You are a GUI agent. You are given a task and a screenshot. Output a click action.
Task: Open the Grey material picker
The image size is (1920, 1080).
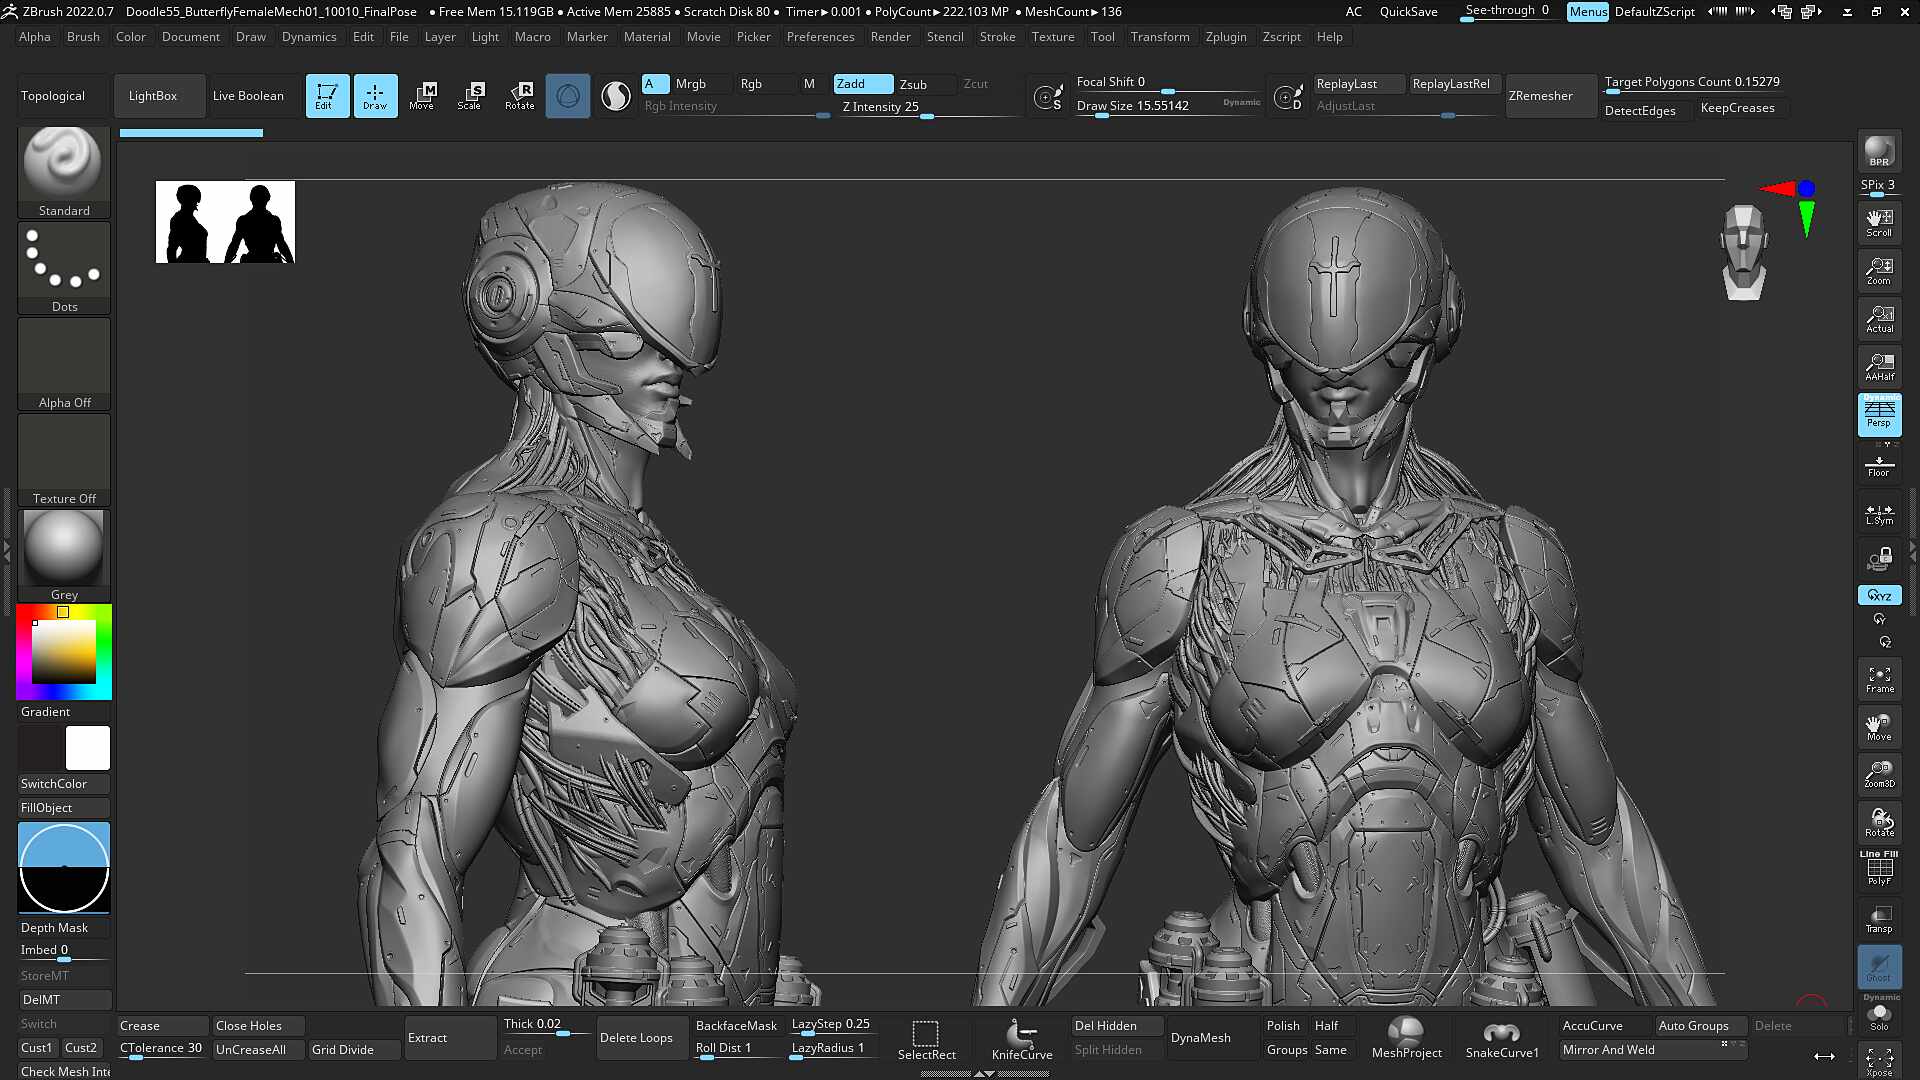64,556
